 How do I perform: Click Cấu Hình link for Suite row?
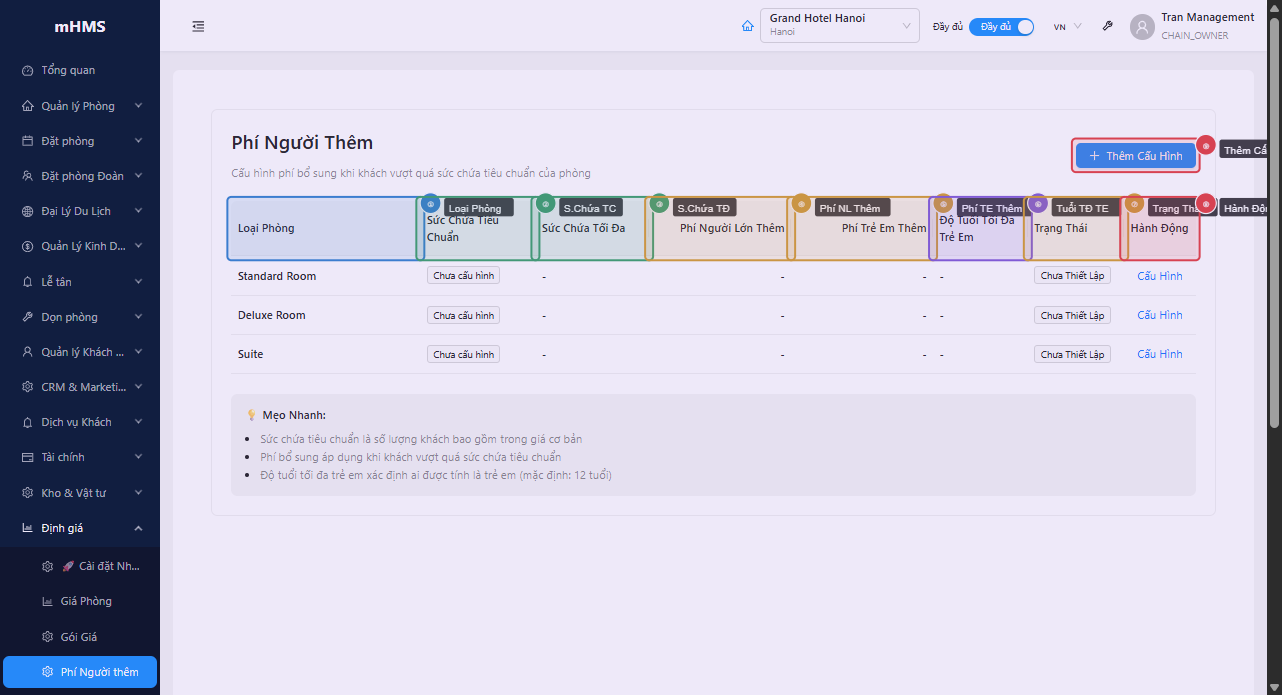click(1159, 354)
